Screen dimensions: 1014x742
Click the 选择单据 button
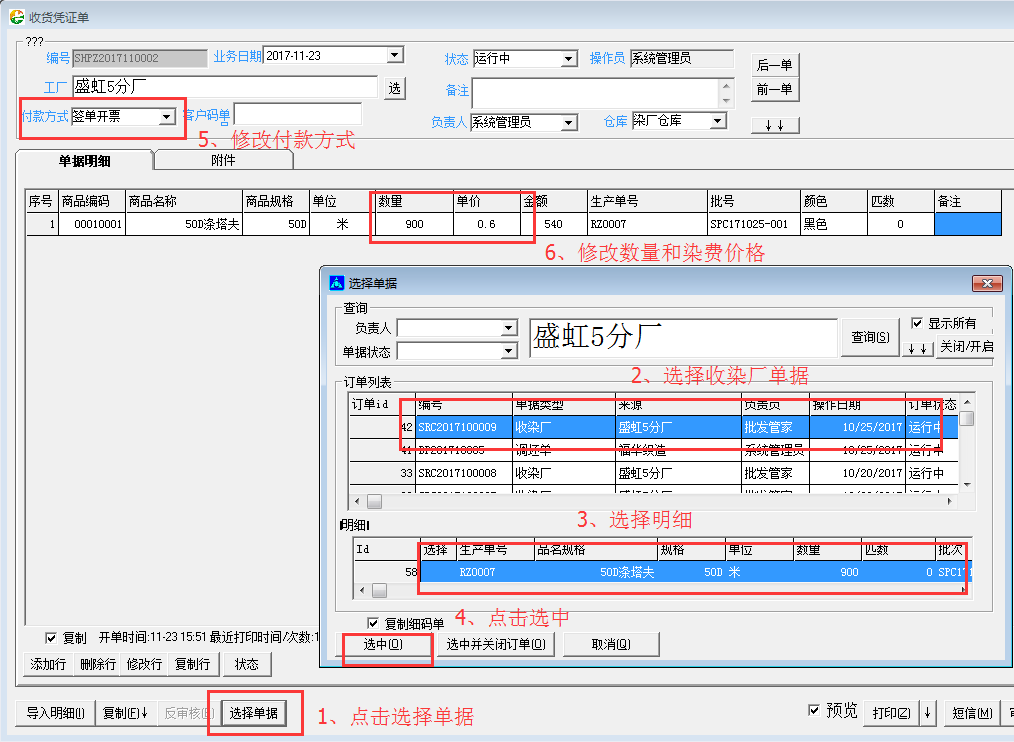click(254, 713)
